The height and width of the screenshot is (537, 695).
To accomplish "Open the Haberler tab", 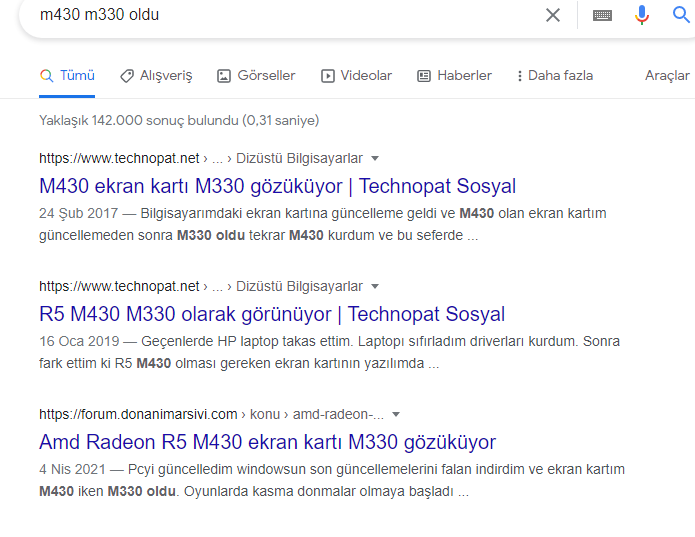I will (454, 75).
